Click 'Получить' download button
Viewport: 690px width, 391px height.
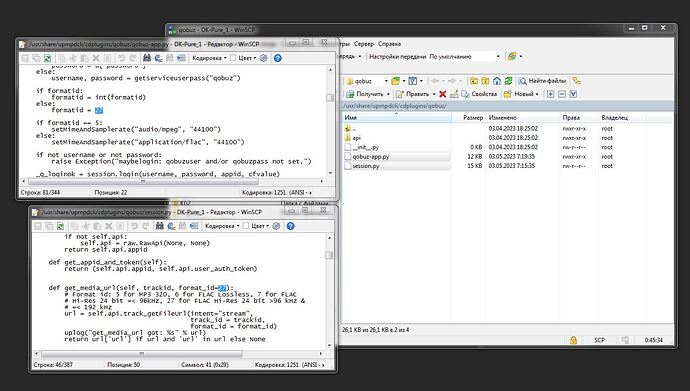click(x=365, y=94)
